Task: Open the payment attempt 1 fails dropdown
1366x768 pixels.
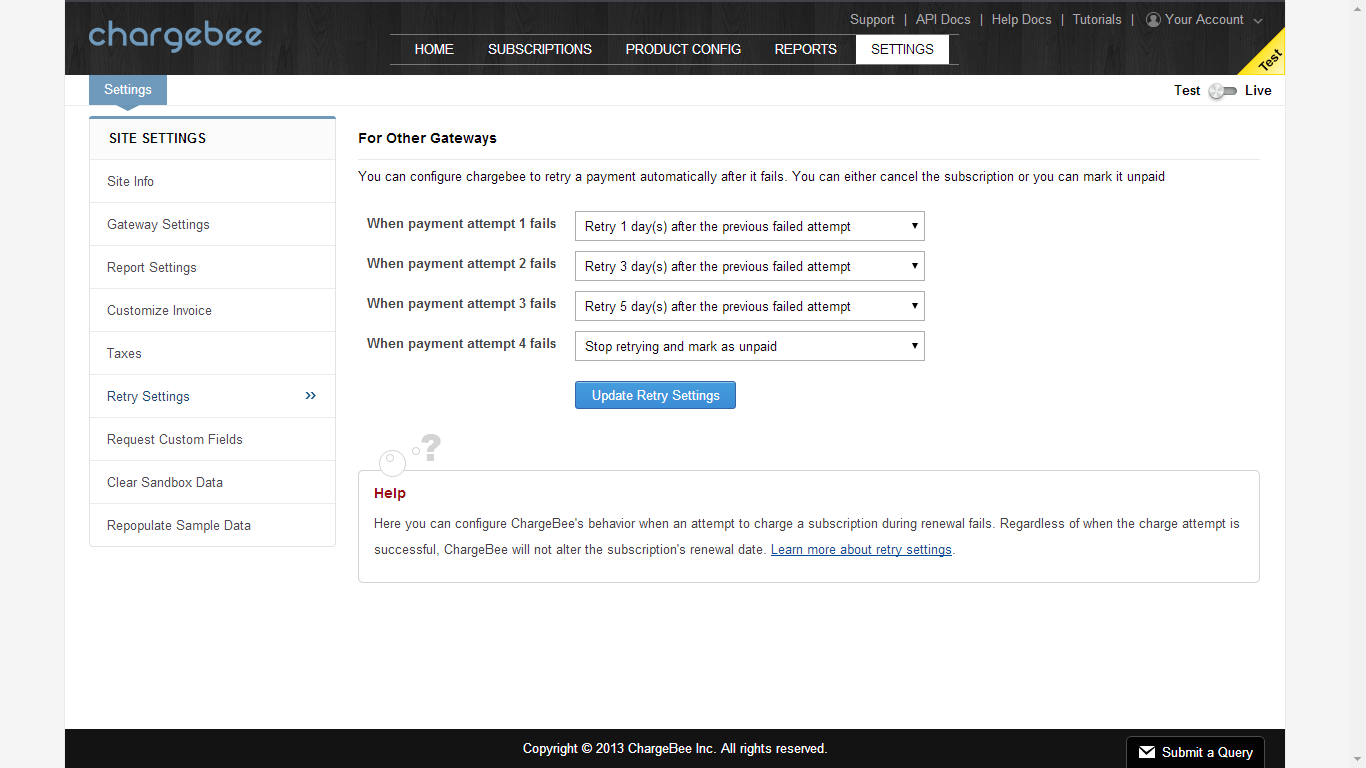Action: tap(749, 226)
